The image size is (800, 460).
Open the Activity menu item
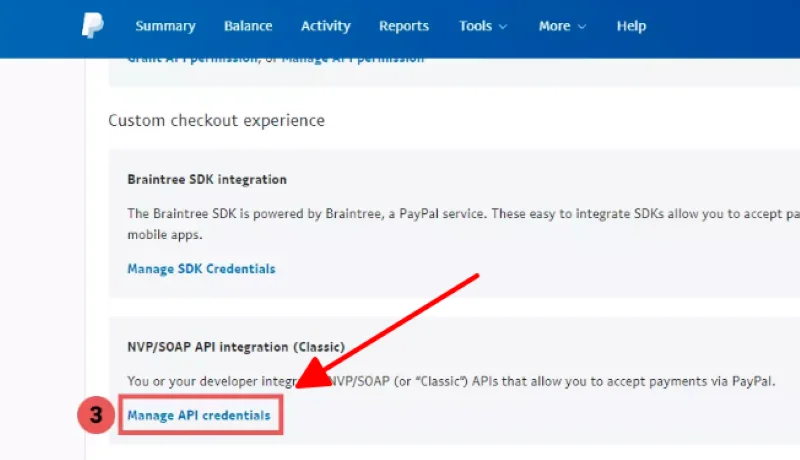tap(326, 26)
